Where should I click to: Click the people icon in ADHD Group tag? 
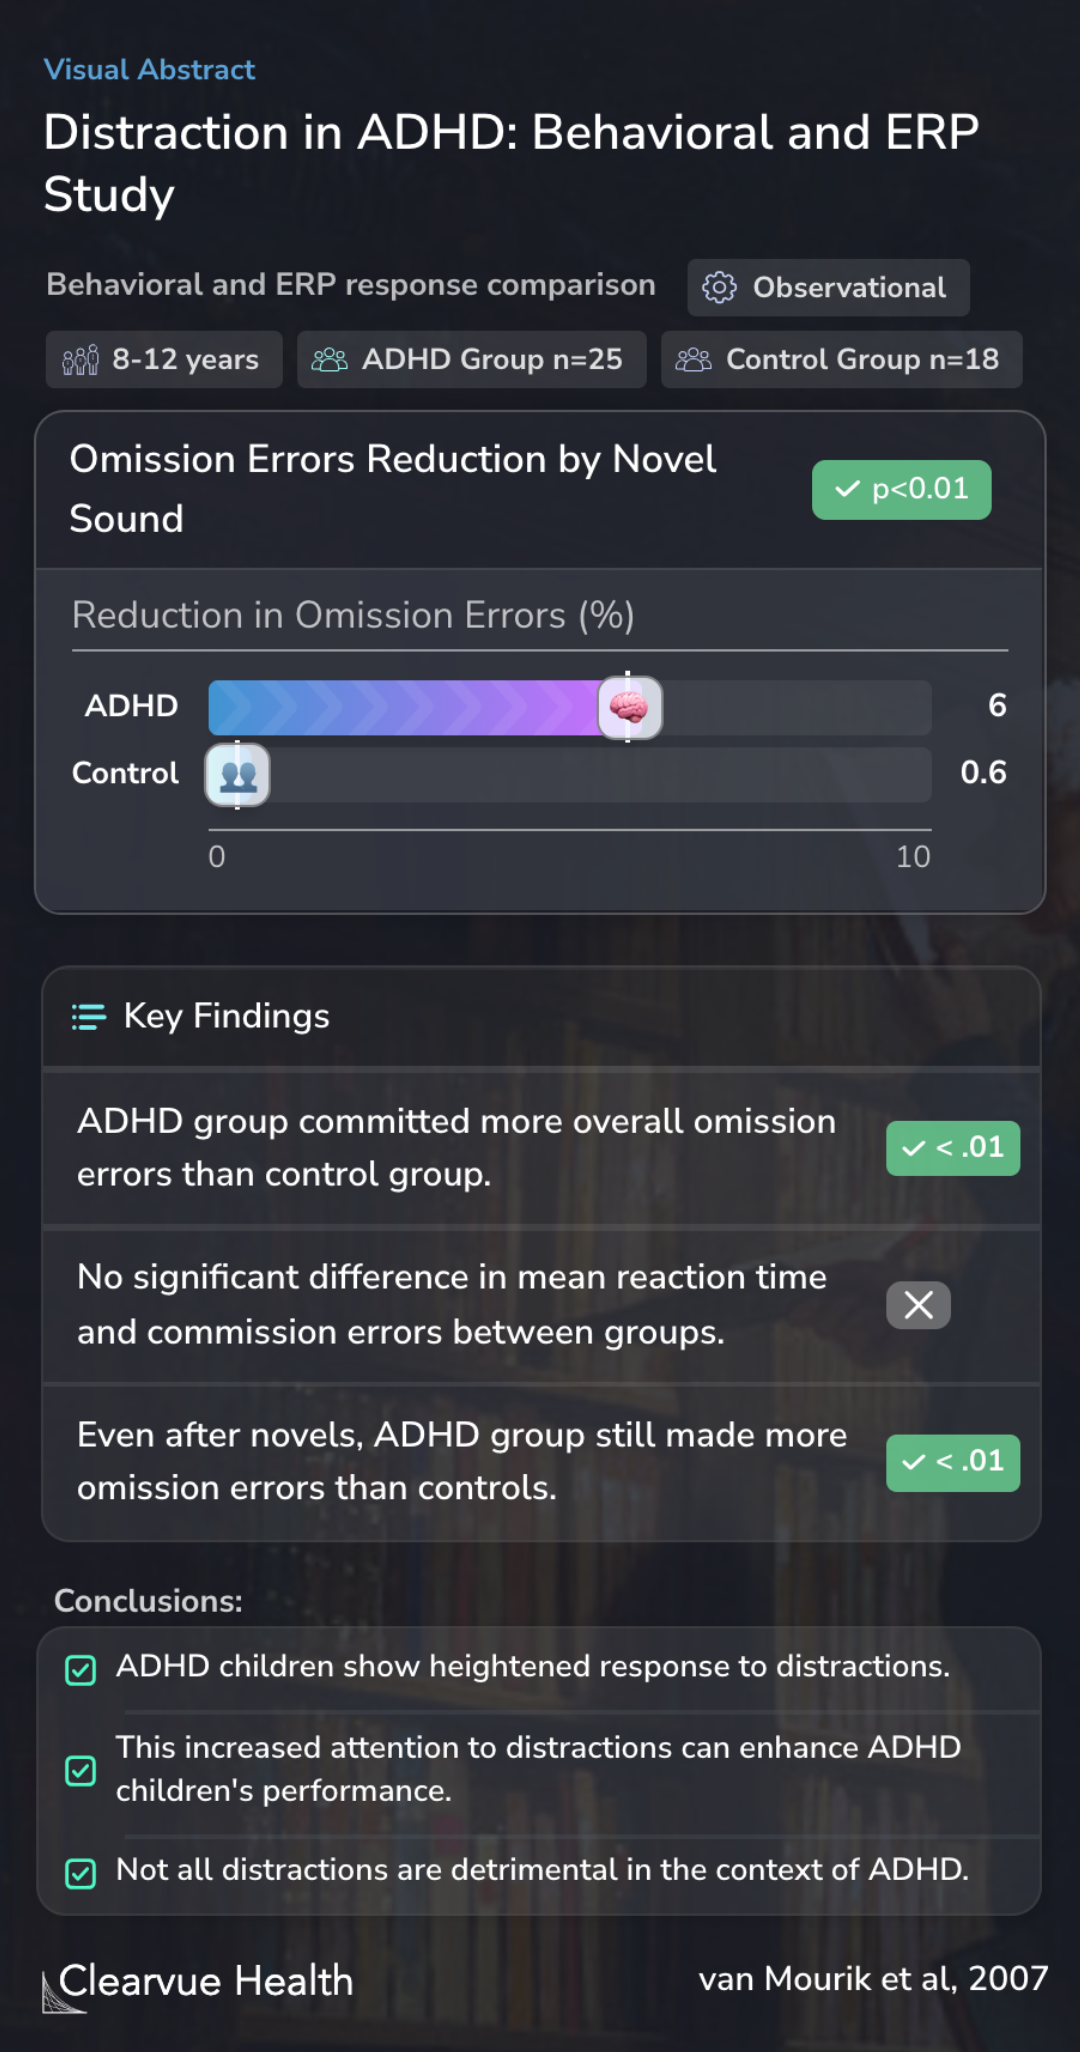click(329, 359)
